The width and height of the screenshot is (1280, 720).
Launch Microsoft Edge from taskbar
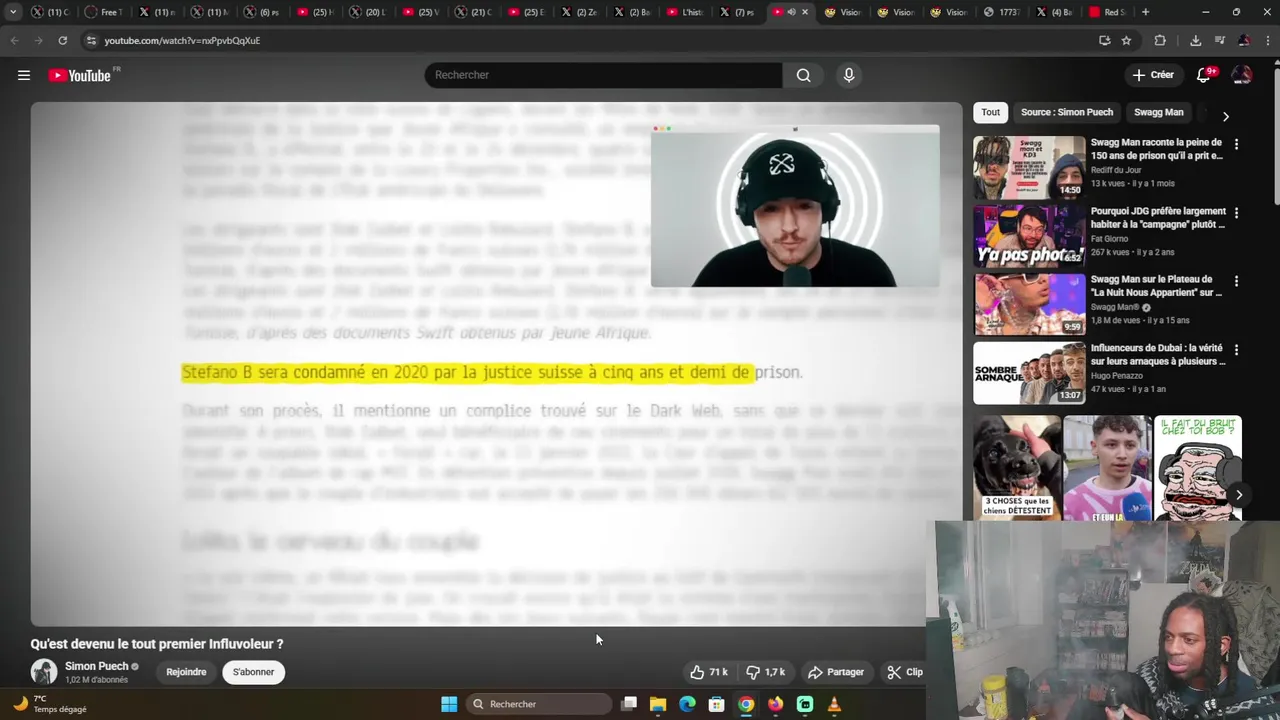click(x=687, y=704)
